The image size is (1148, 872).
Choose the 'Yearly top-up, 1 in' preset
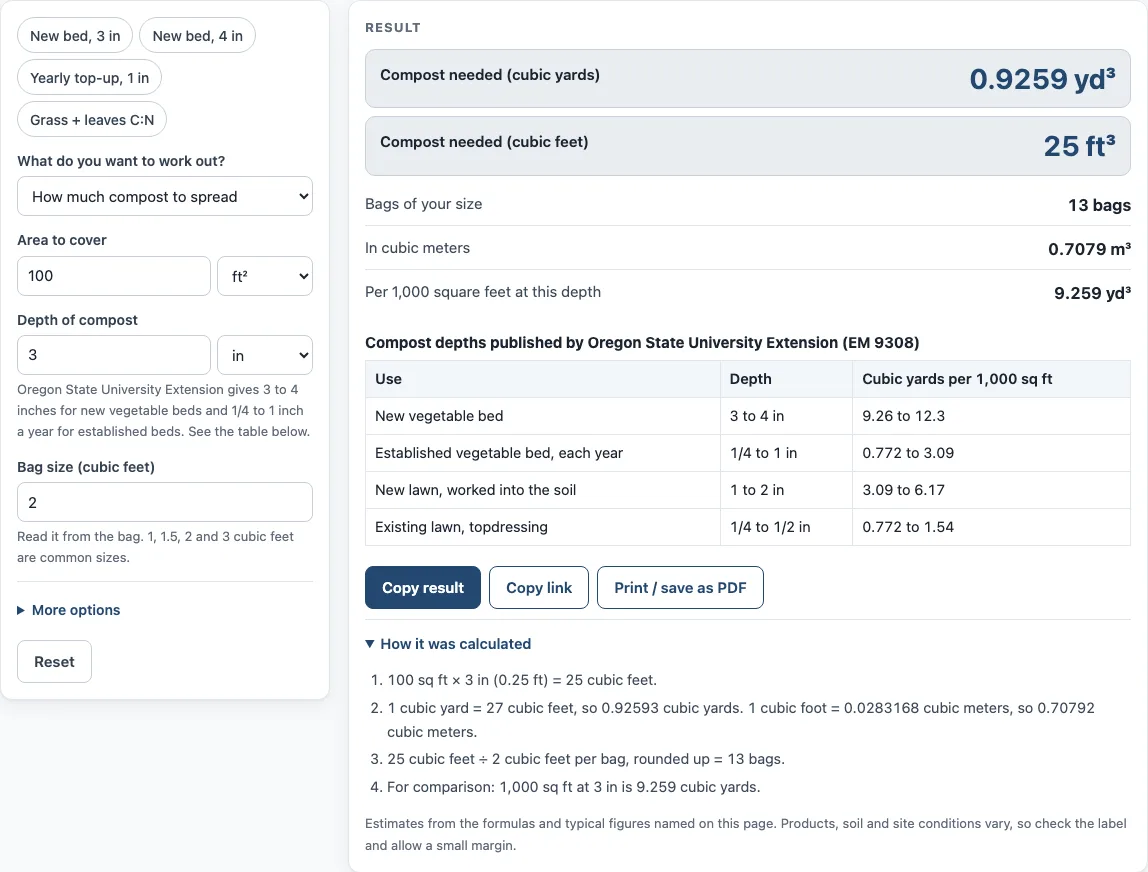[89, 78]
